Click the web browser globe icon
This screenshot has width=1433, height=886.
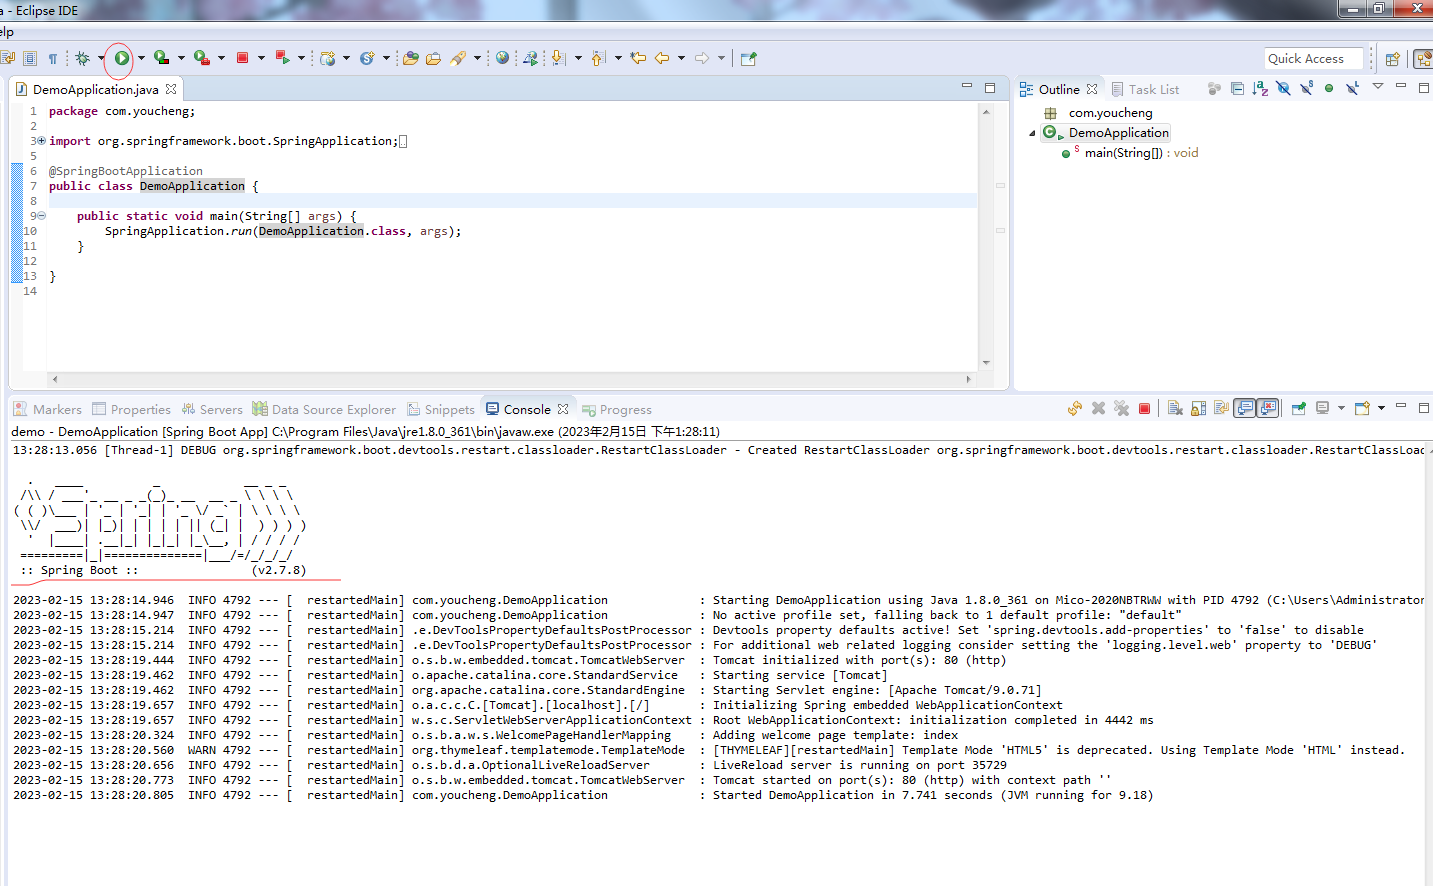click(x=502, y=58)
